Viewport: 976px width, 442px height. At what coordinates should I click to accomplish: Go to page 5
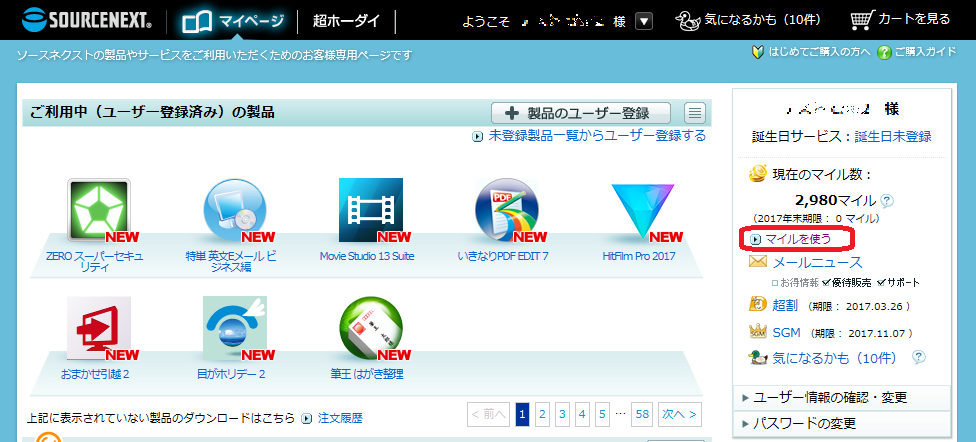coord(603,414)
